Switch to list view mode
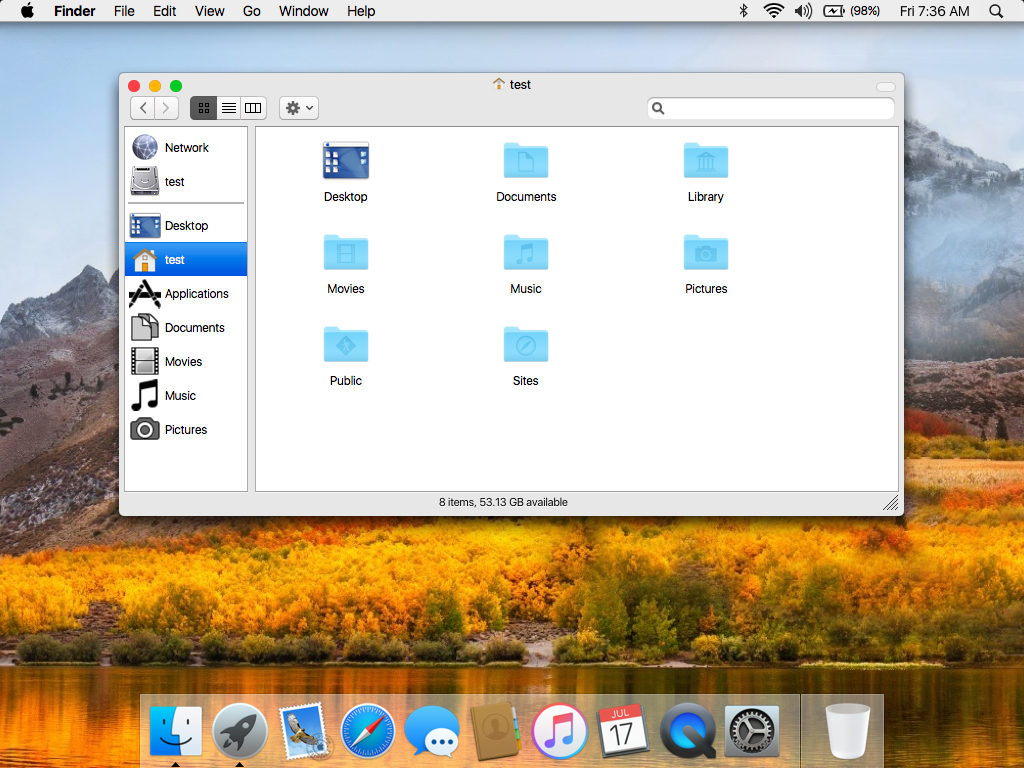 click(229, 108)
